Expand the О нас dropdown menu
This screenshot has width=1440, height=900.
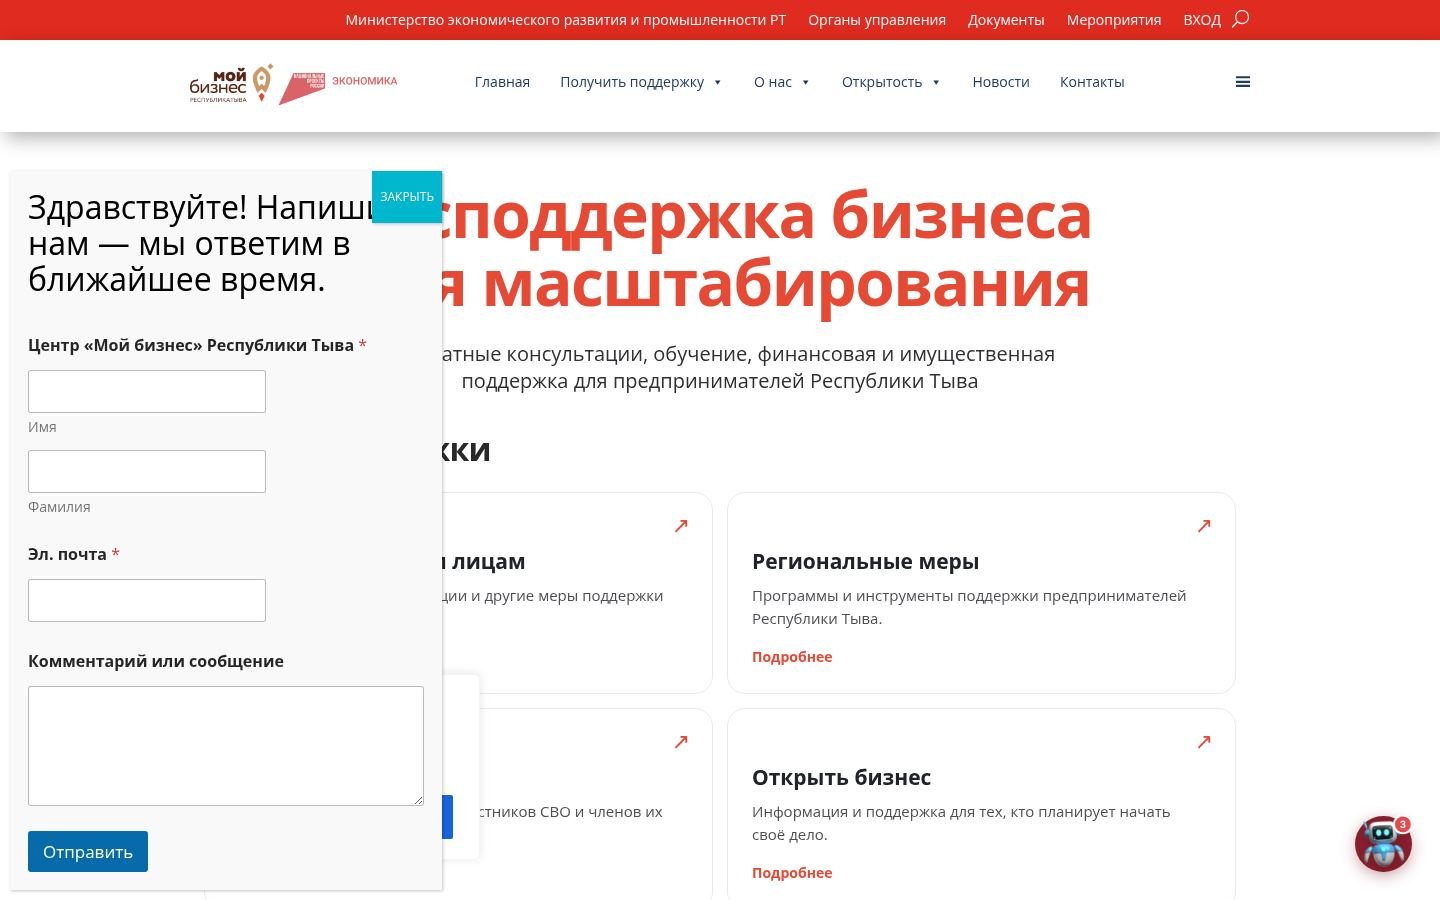click(x=782, y=82)
